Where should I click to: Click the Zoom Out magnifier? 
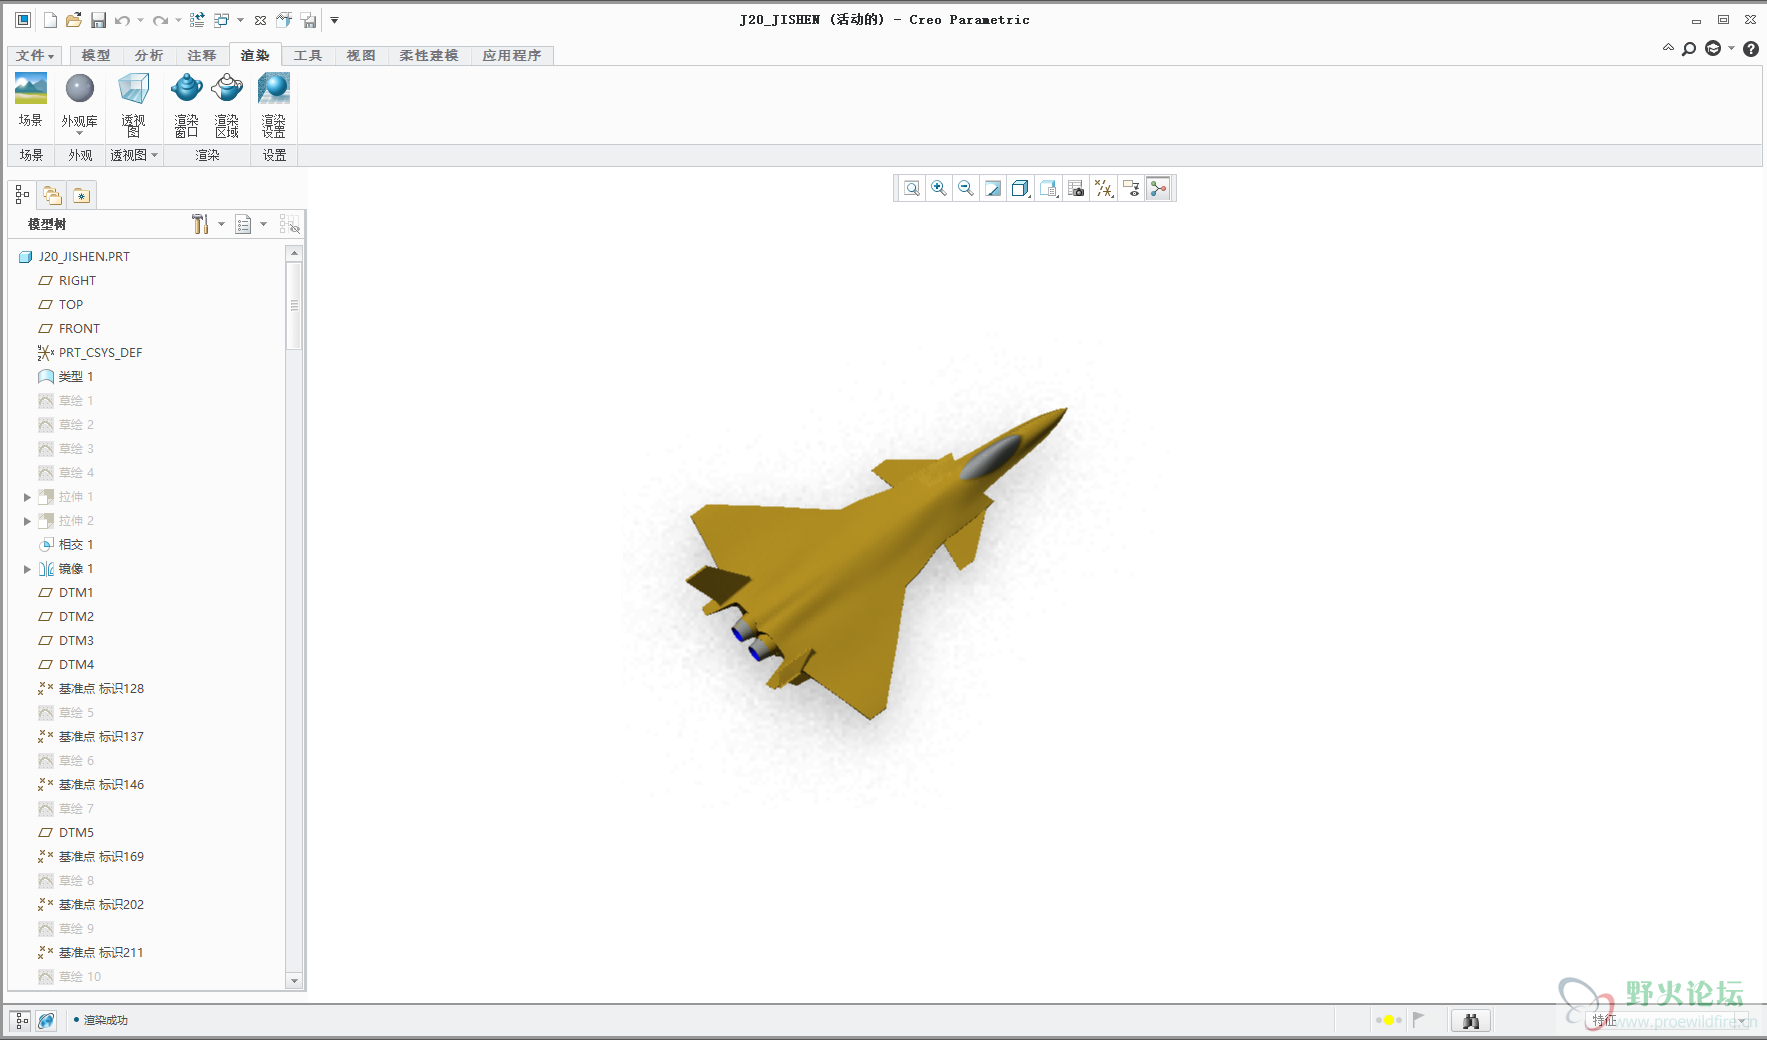[x=965, y=188]
